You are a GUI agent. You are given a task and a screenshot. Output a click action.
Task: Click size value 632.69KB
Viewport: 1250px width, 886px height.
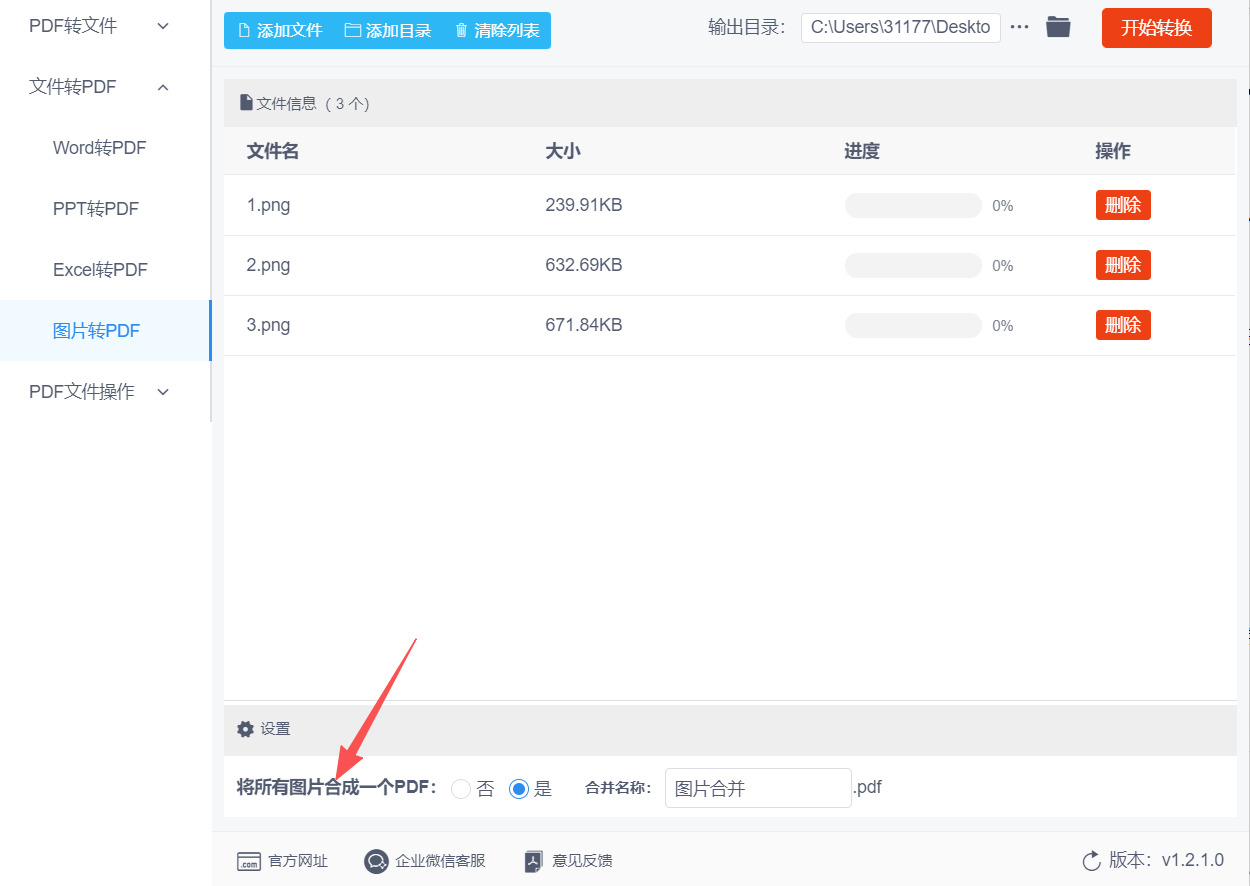[584, 266]
